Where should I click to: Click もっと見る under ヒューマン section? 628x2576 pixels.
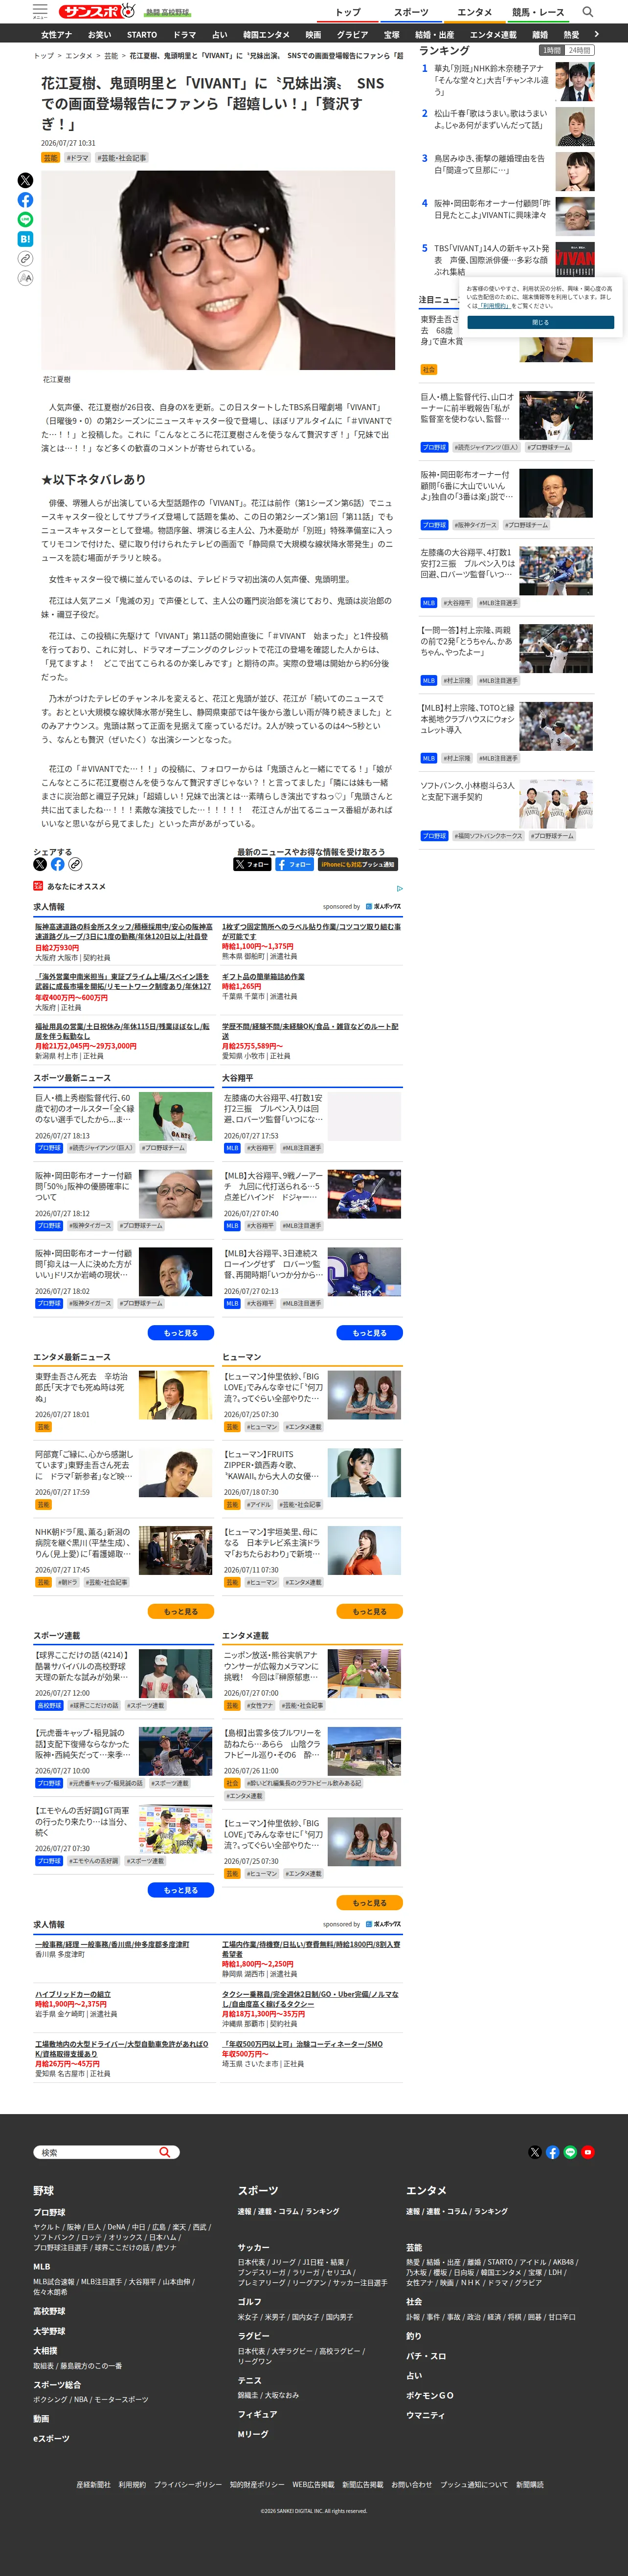point(369,1611)
